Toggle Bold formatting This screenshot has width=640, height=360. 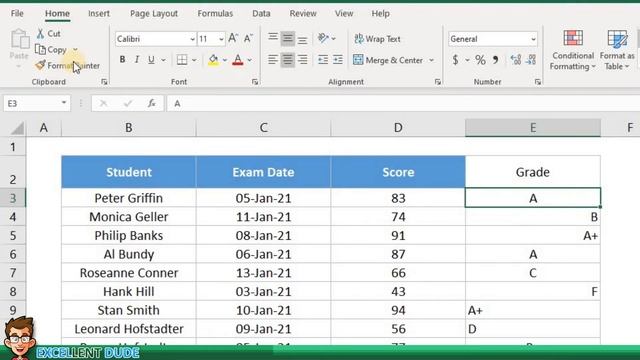[x=122, y=60]
